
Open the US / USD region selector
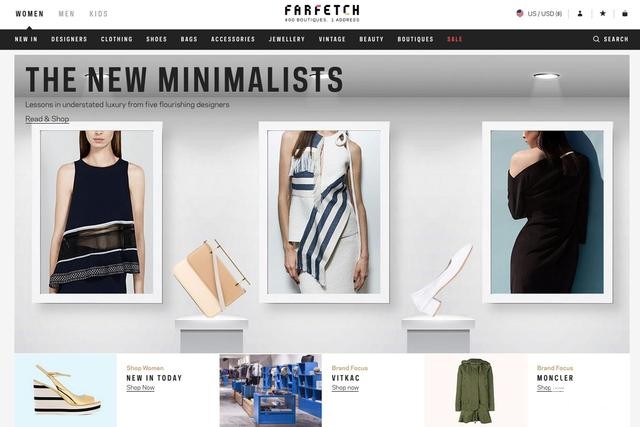click(x=539, y=13)
